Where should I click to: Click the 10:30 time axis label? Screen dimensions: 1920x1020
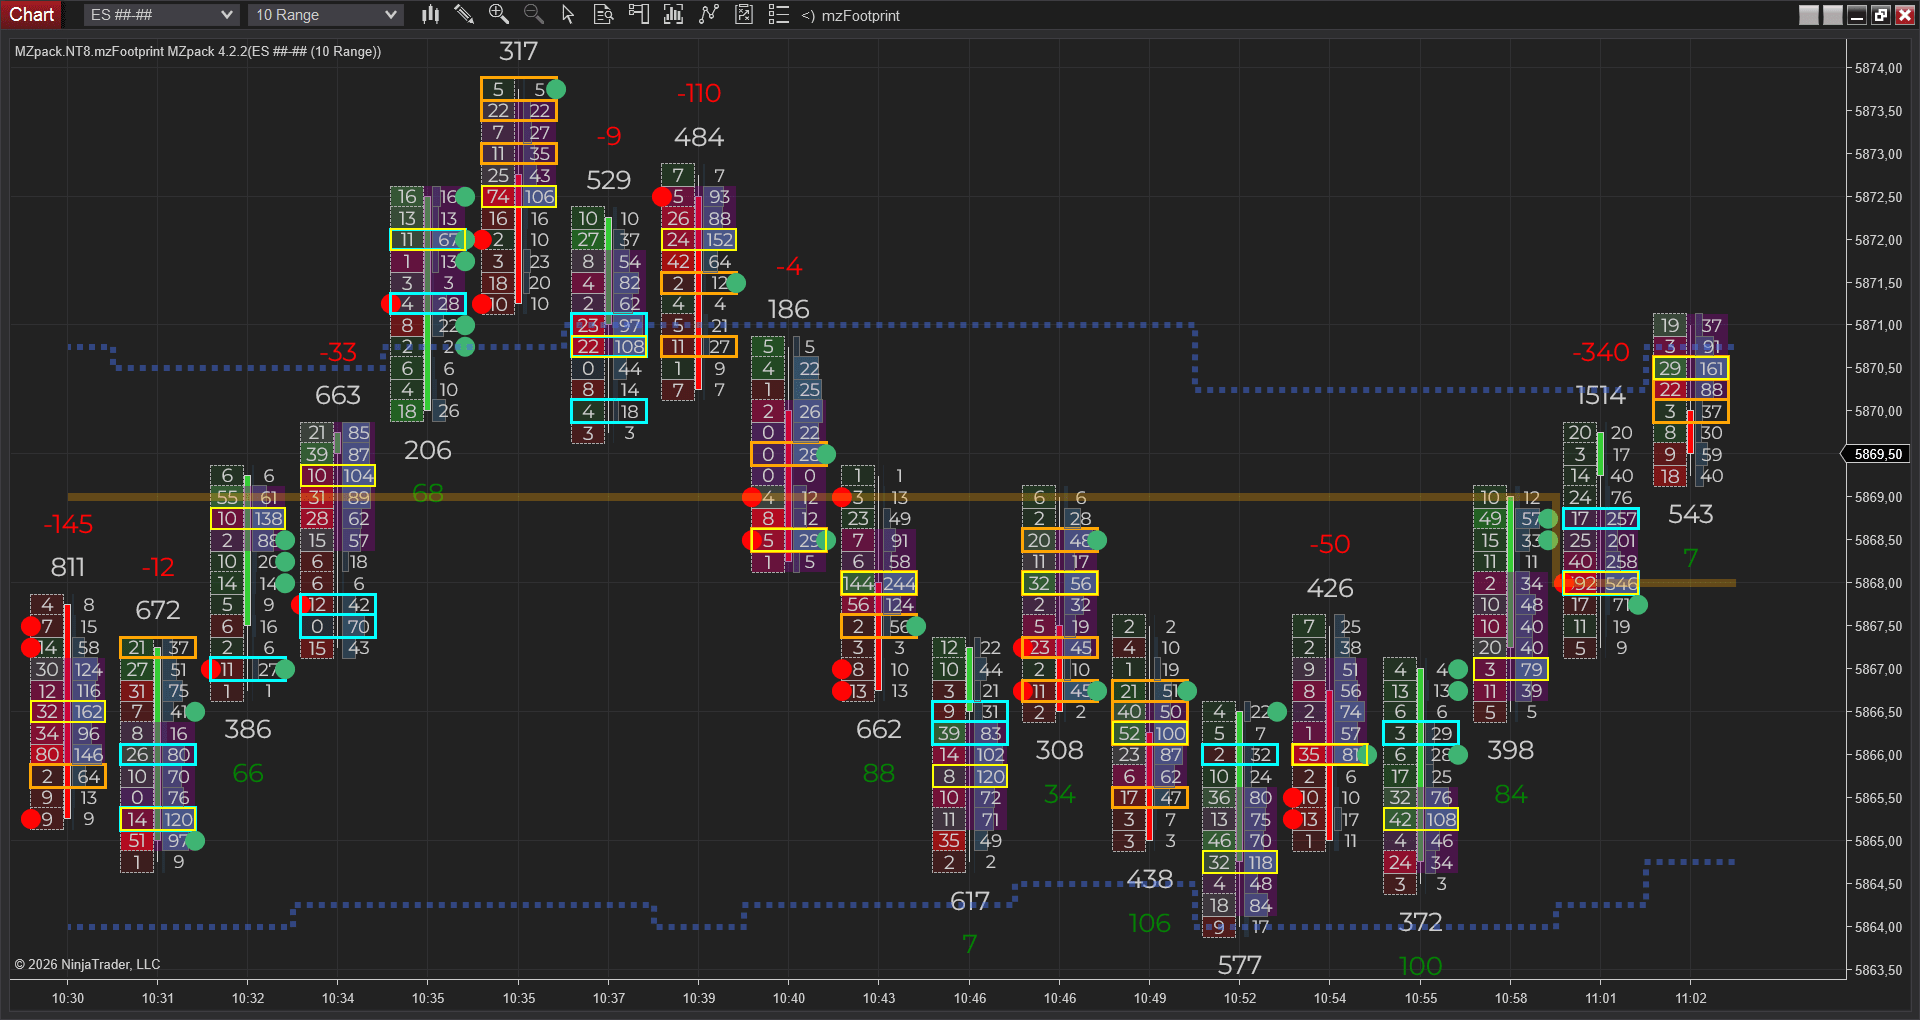click(x=68, y=998)
